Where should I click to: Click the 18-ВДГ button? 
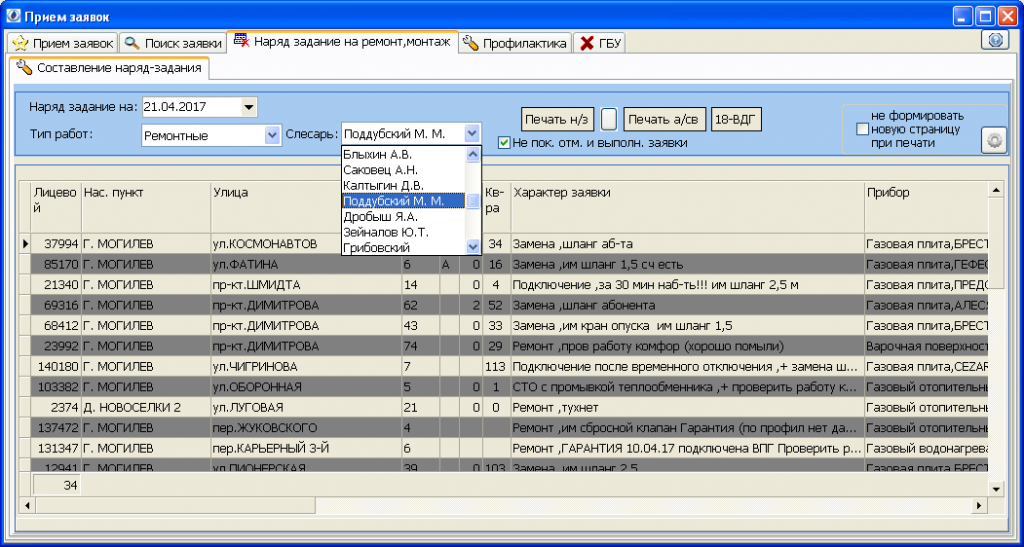pyautogui.click(x=736, y=119)
